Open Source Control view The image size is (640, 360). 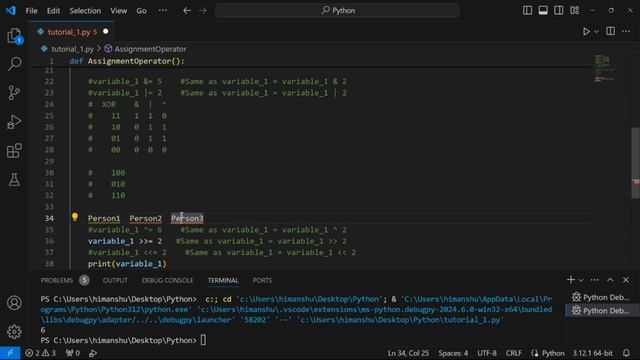pos(14,93)
